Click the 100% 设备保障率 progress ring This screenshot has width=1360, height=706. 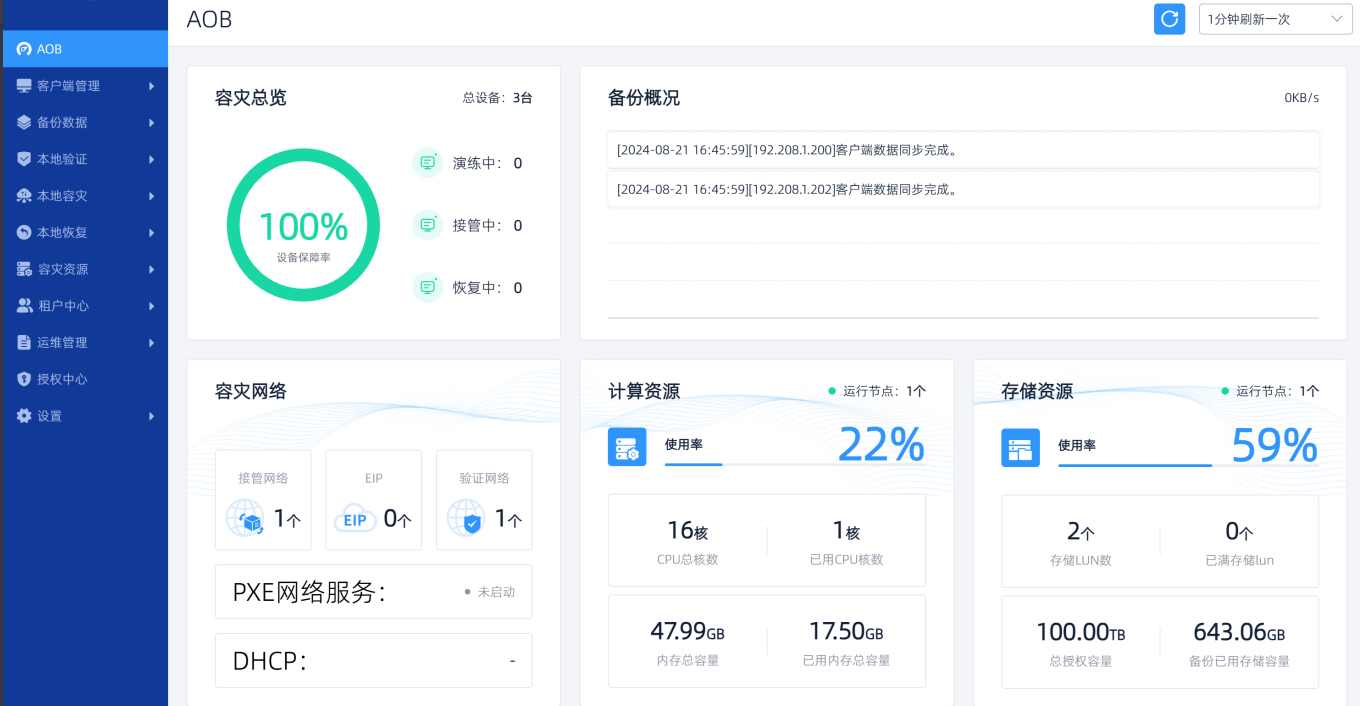point(303,225)
